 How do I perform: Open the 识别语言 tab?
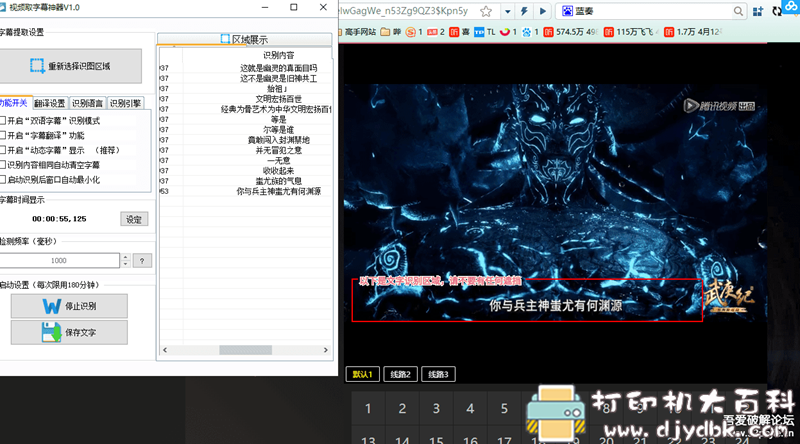pyautogui.click(x=87, y=103)
